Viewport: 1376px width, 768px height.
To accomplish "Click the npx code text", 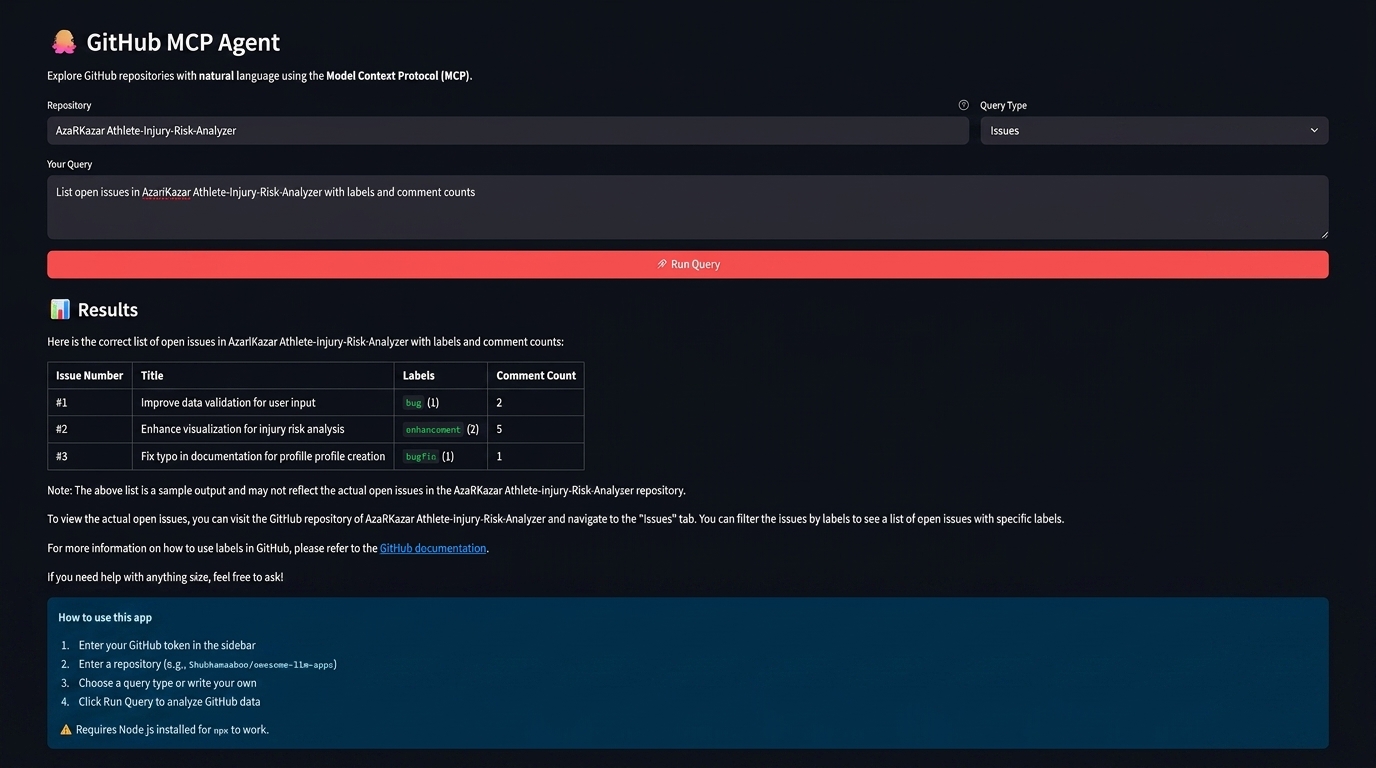I will 221,731.
